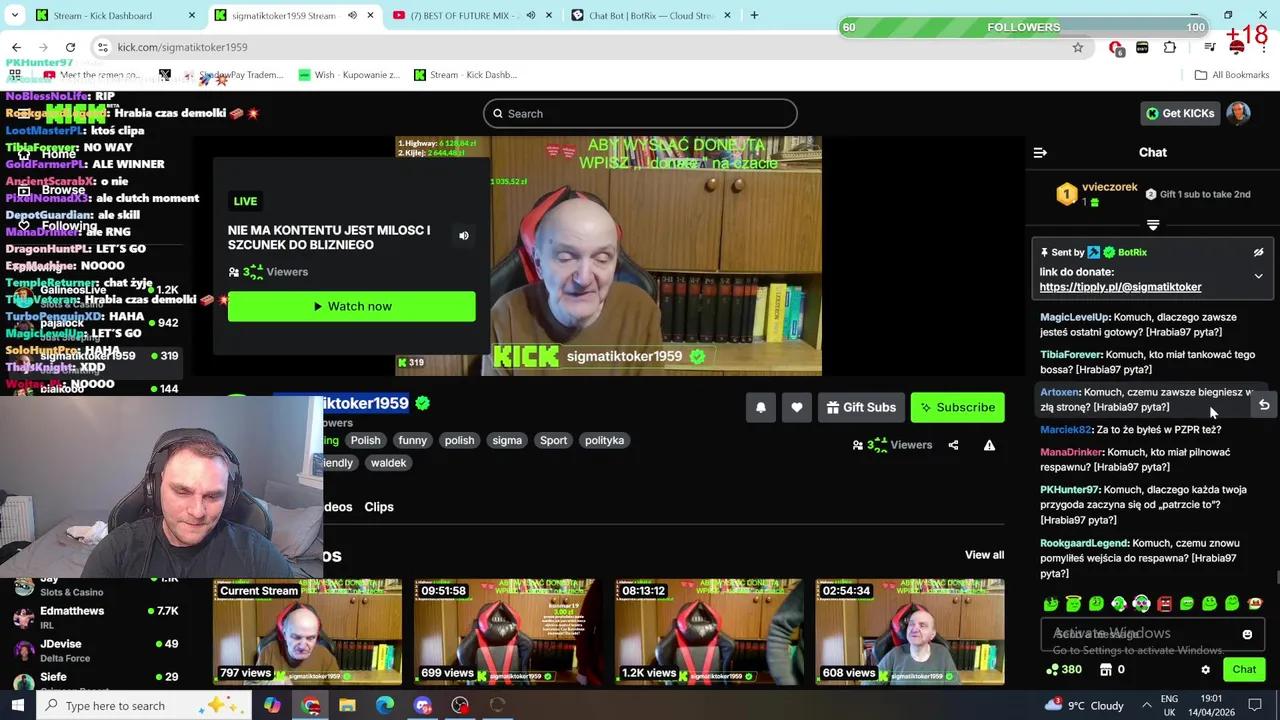
Task: Switch to the Clips tab
Action: click(x=379, y=507)
